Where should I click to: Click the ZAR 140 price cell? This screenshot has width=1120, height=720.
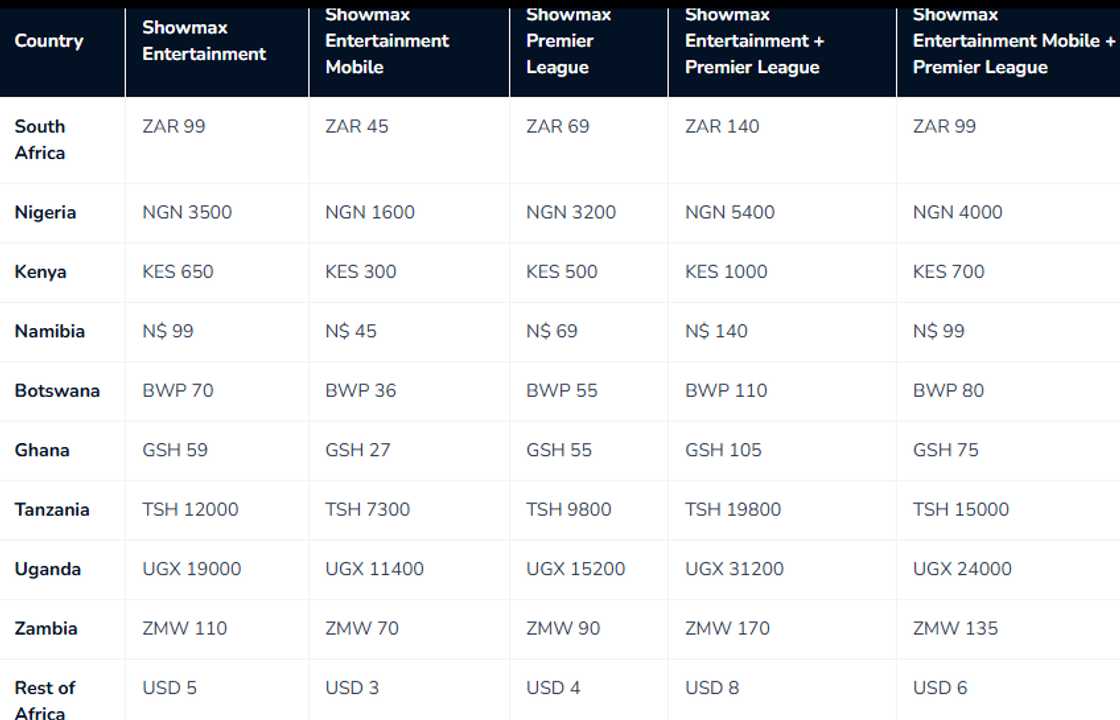[x=722, y=126]
